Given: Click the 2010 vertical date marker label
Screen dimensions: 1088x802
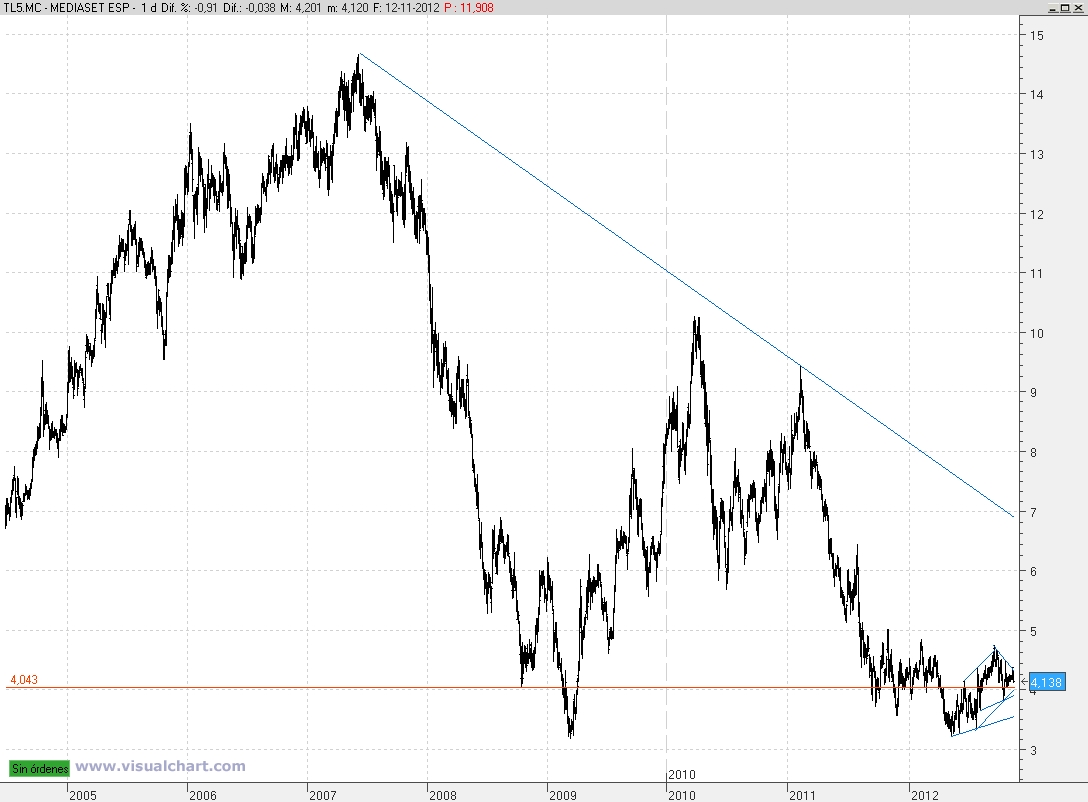Looking at the screenshot, I should (x=681, y=774).
